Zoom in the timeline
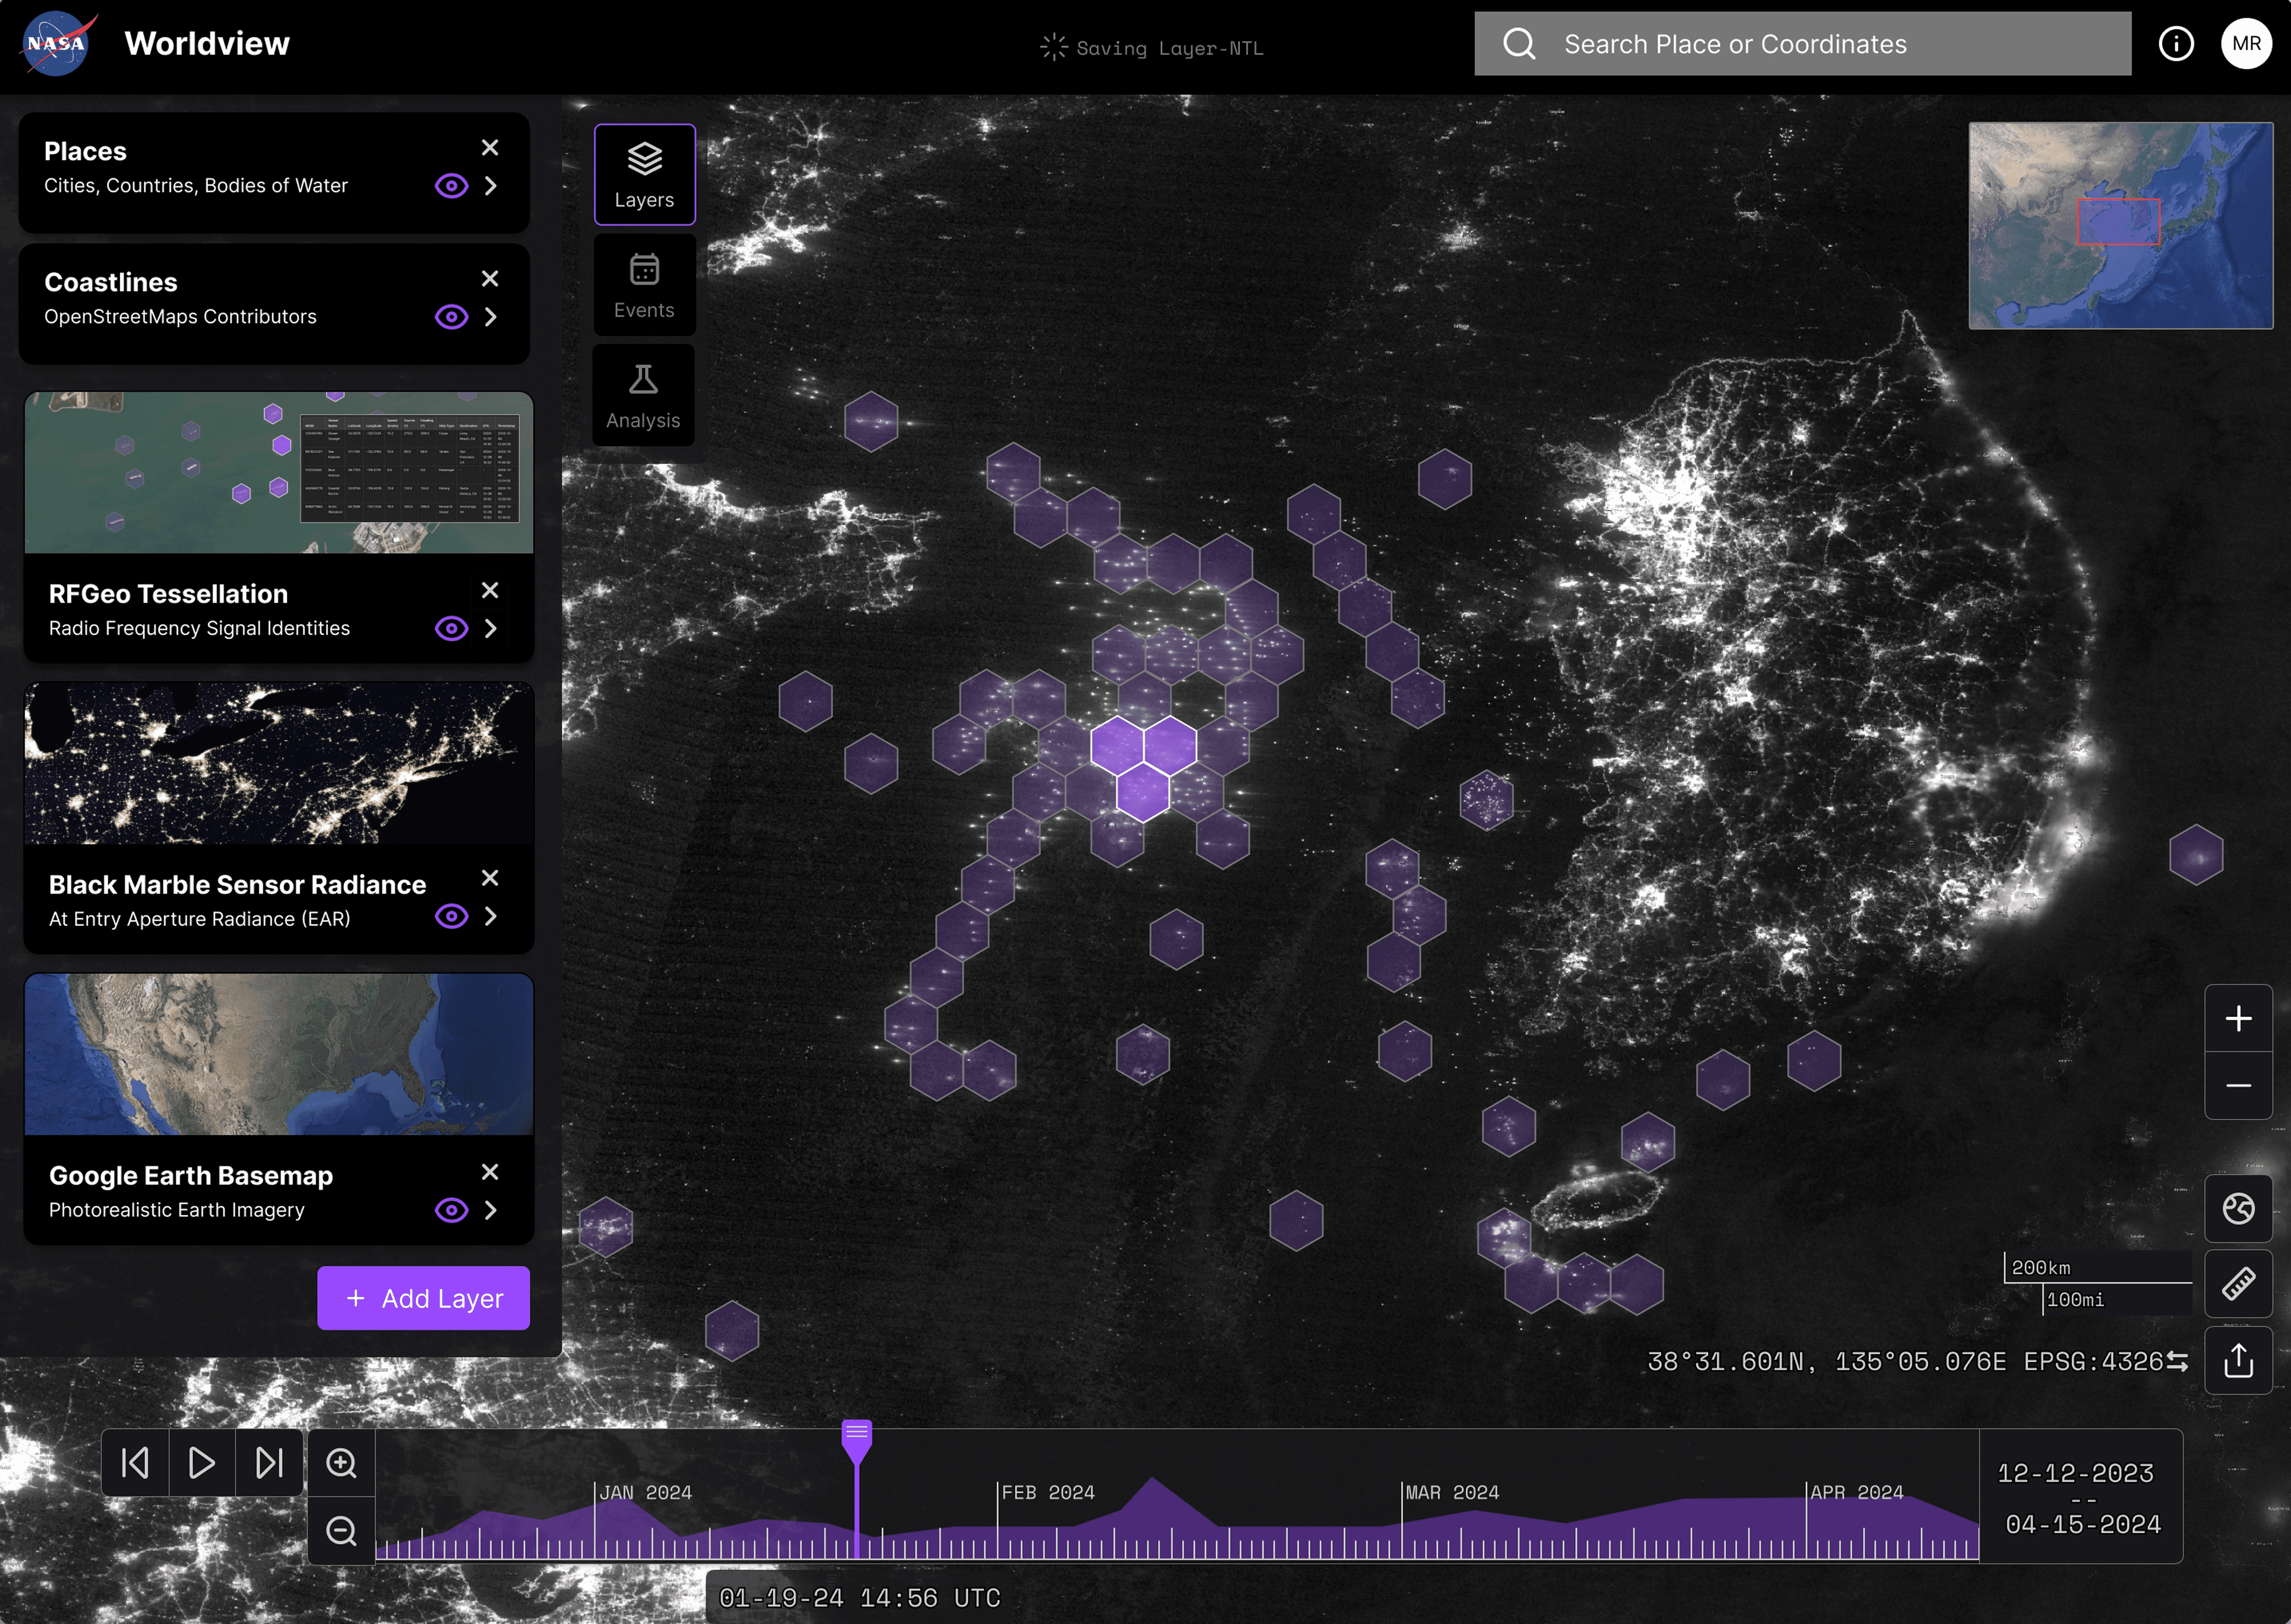This screenshot has height=1624, width=2291. pyautogui.click(x=341, y=1463)
